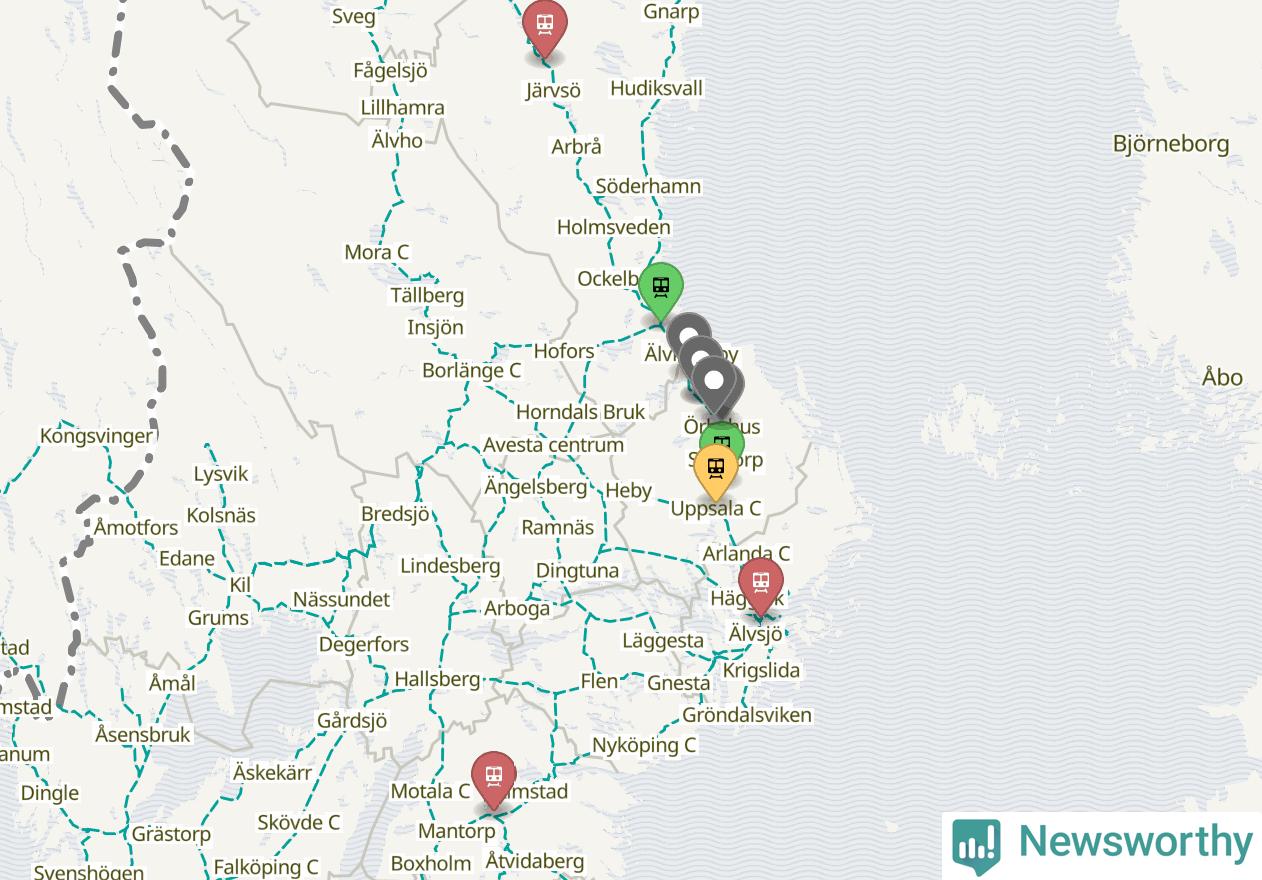Select the red train marker near Motala C

click(x=494, y=778)
